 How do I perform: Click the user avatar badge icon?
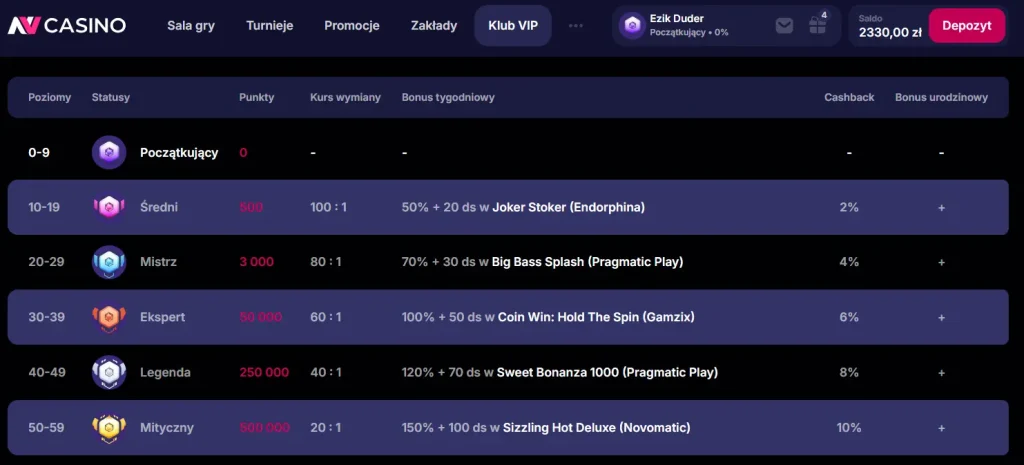632,25
